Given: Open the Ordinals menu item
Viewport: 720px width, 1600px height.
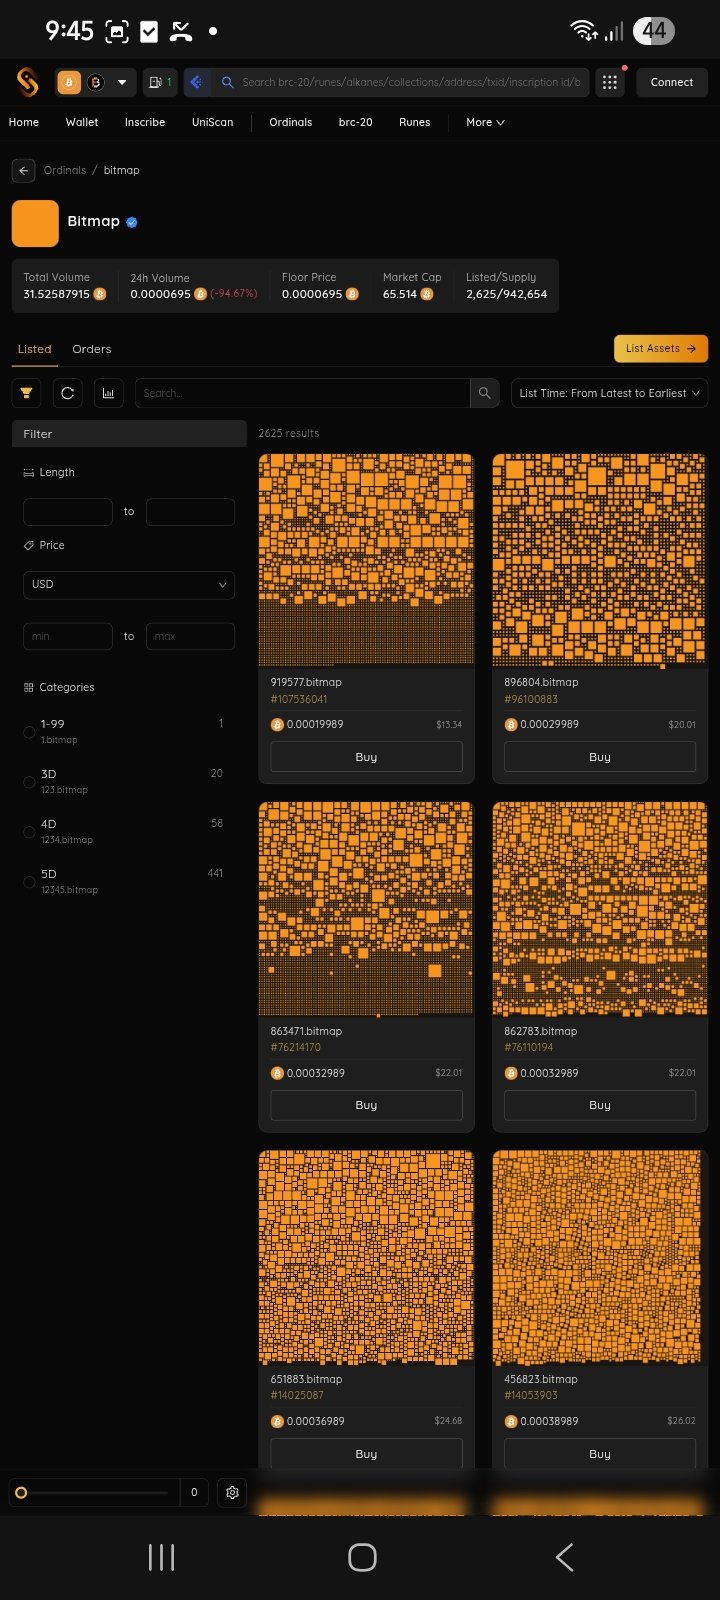Looking at the screenshot, I should pos(291,122).
